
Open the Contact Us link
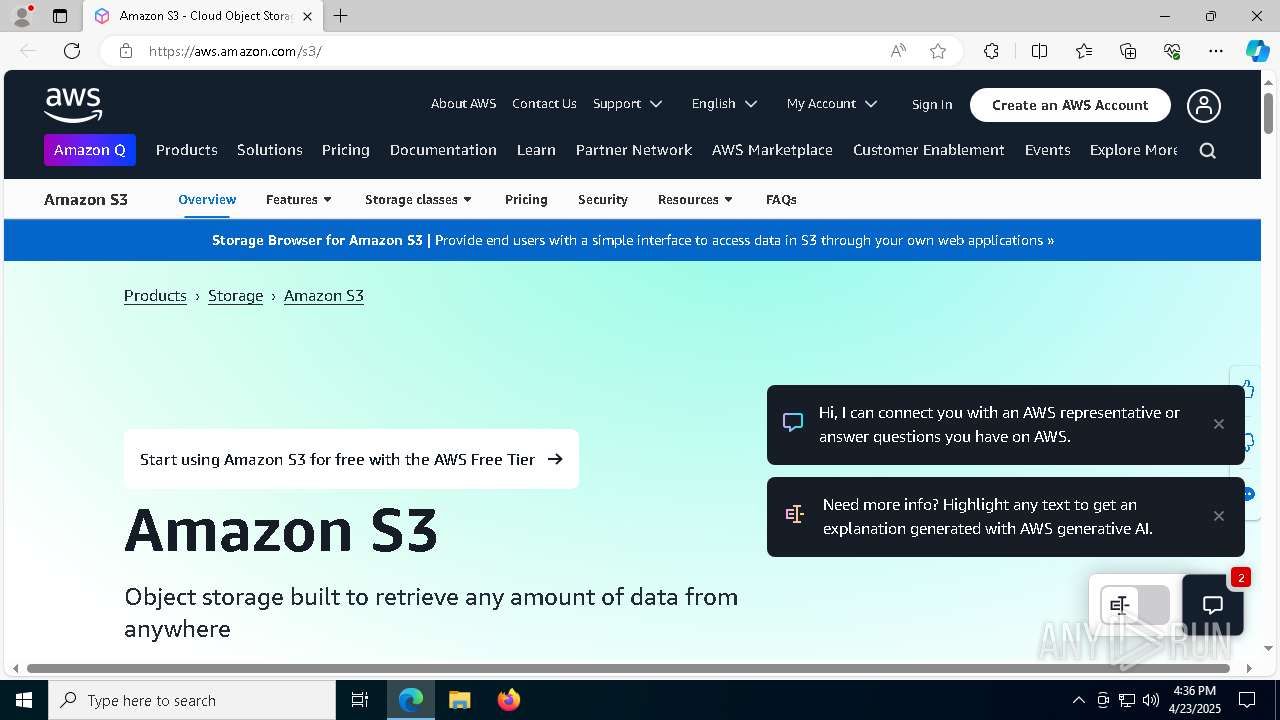click(544, 104)
